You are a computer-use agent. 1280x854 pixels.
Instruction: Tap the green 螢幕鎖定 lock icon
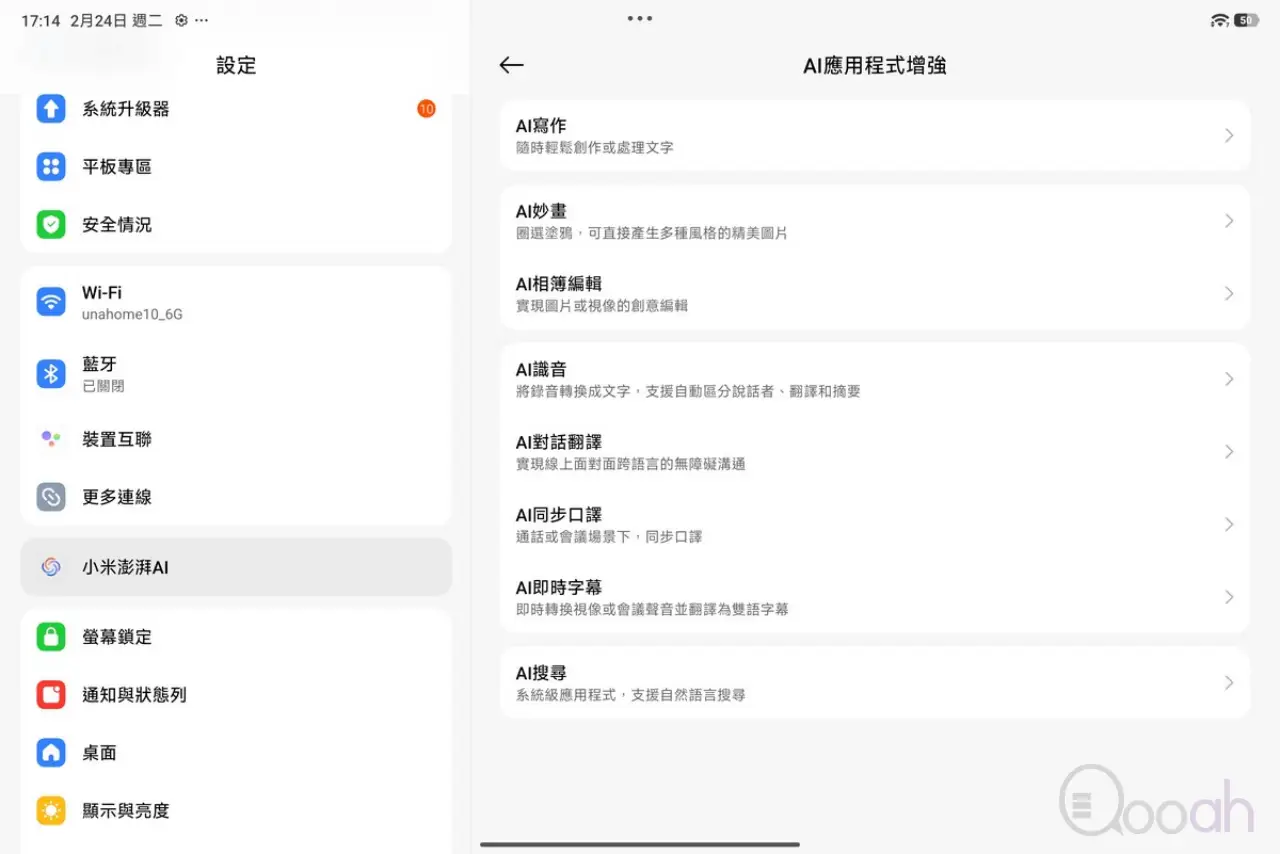click(51, 637)
